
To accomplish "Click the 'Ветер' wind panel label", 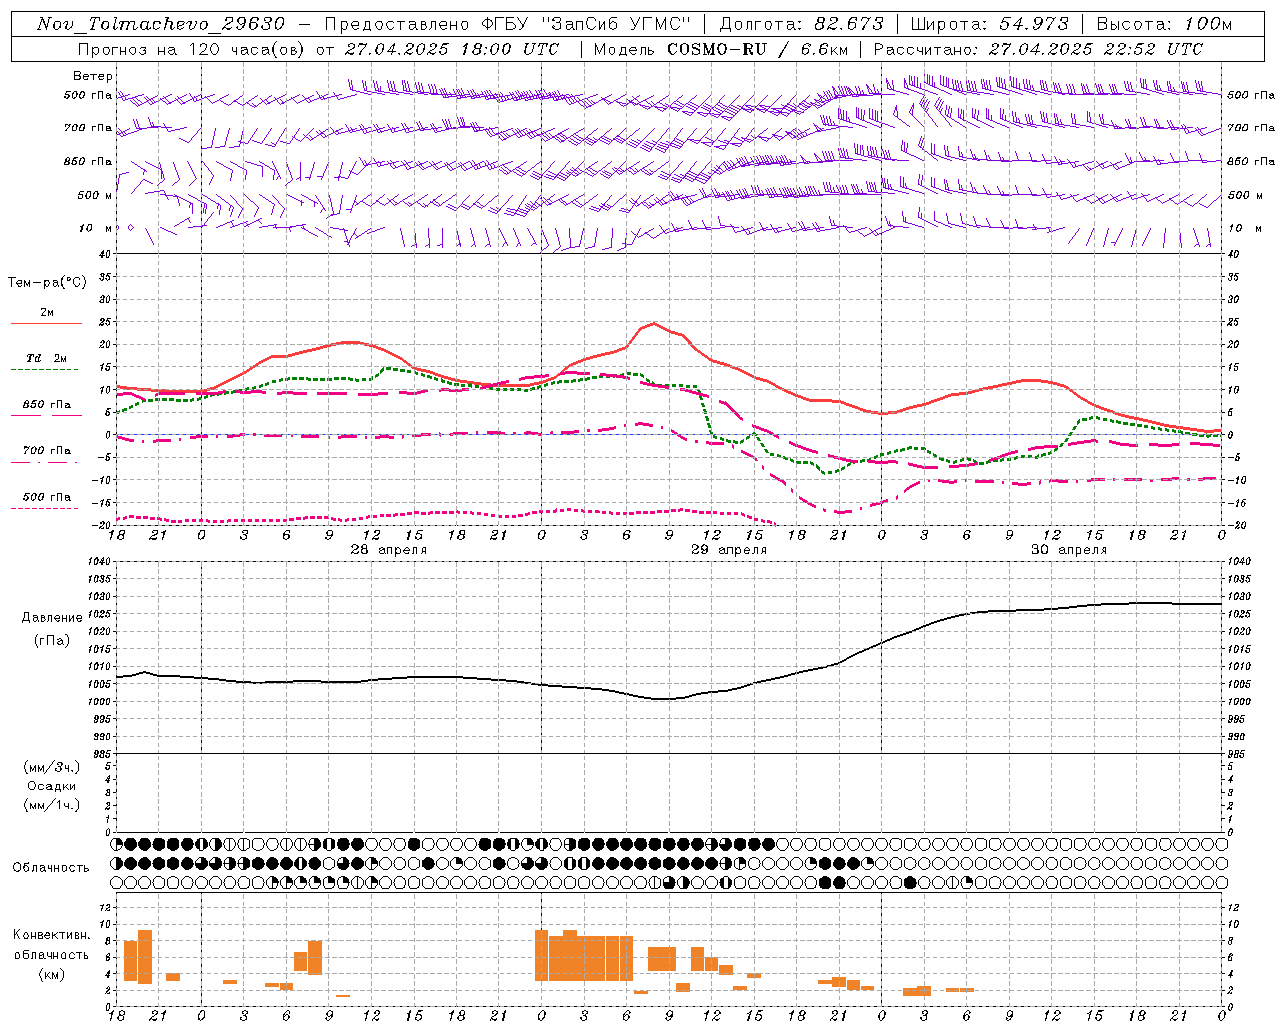I will (x=93, y=76).
